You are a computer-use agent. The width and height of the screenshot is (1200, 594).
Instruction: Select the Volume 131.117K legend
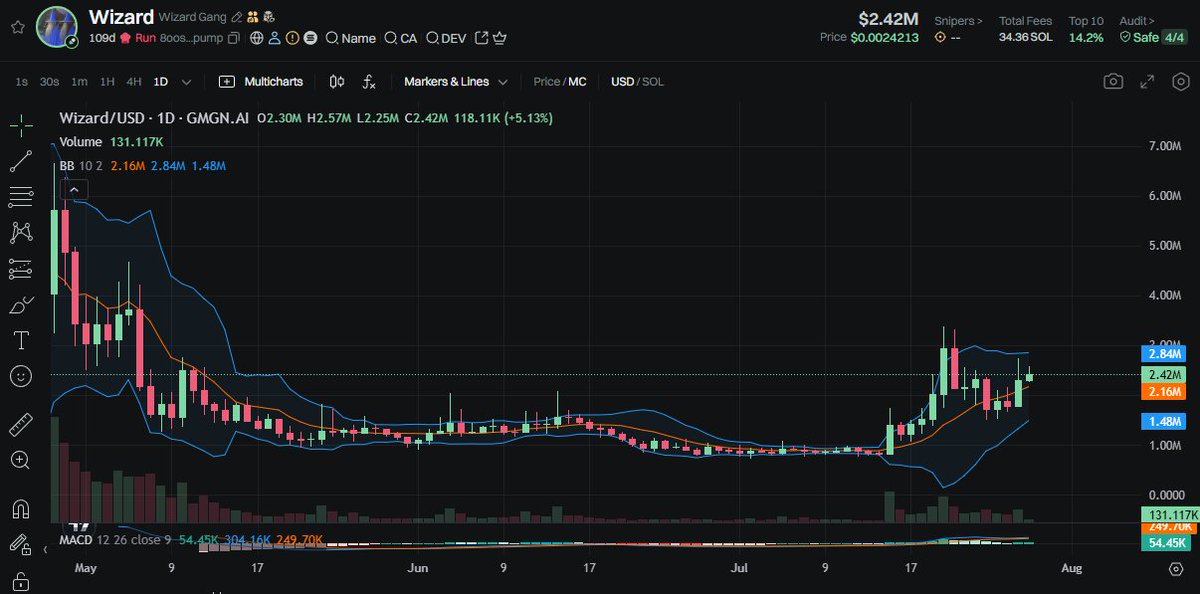111,142
